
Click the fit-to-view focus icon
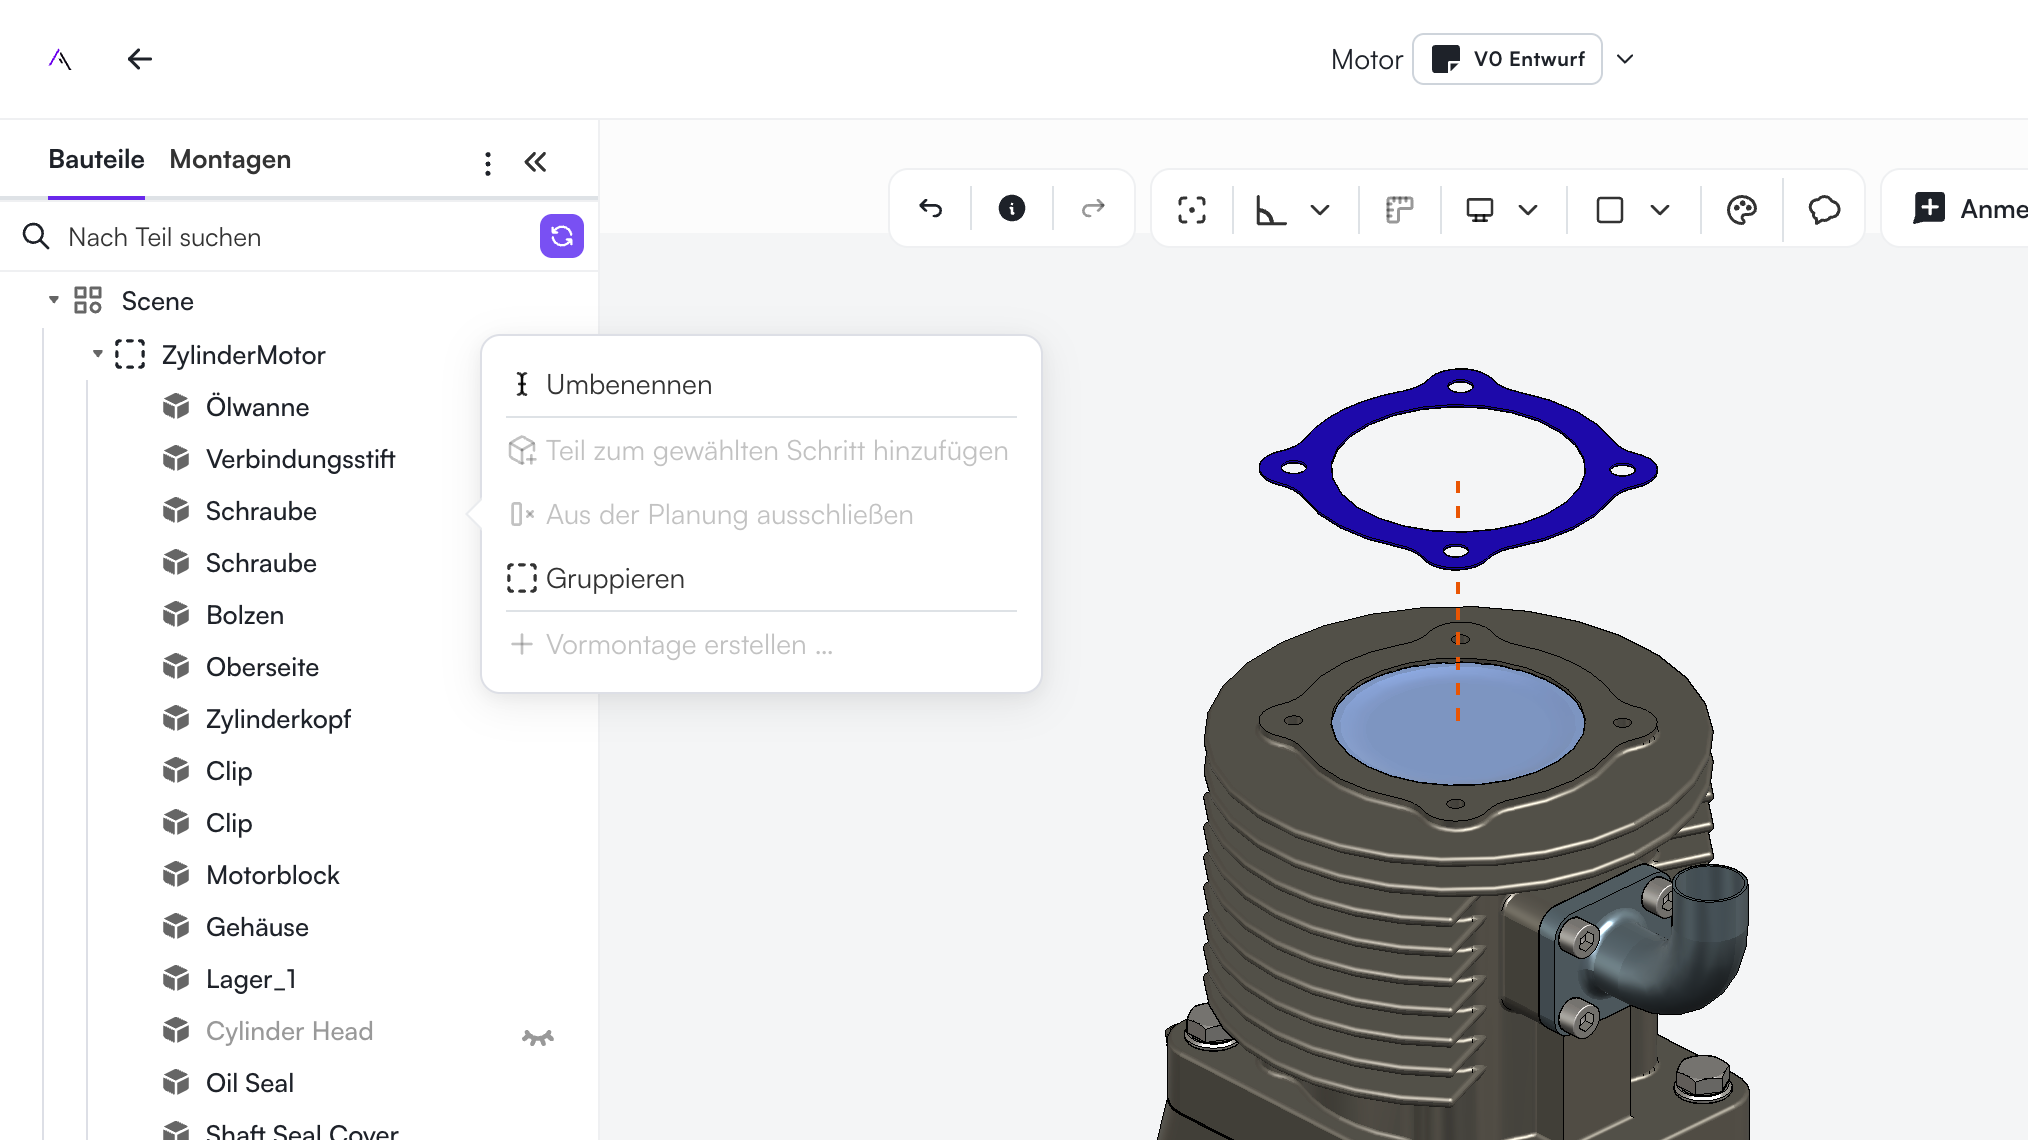pyautogui.click(x=1191, y=210)
